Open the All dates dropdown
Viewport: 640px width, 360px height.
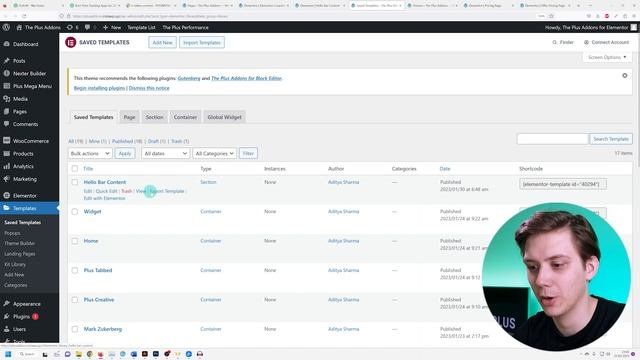(x=165, y=153)
